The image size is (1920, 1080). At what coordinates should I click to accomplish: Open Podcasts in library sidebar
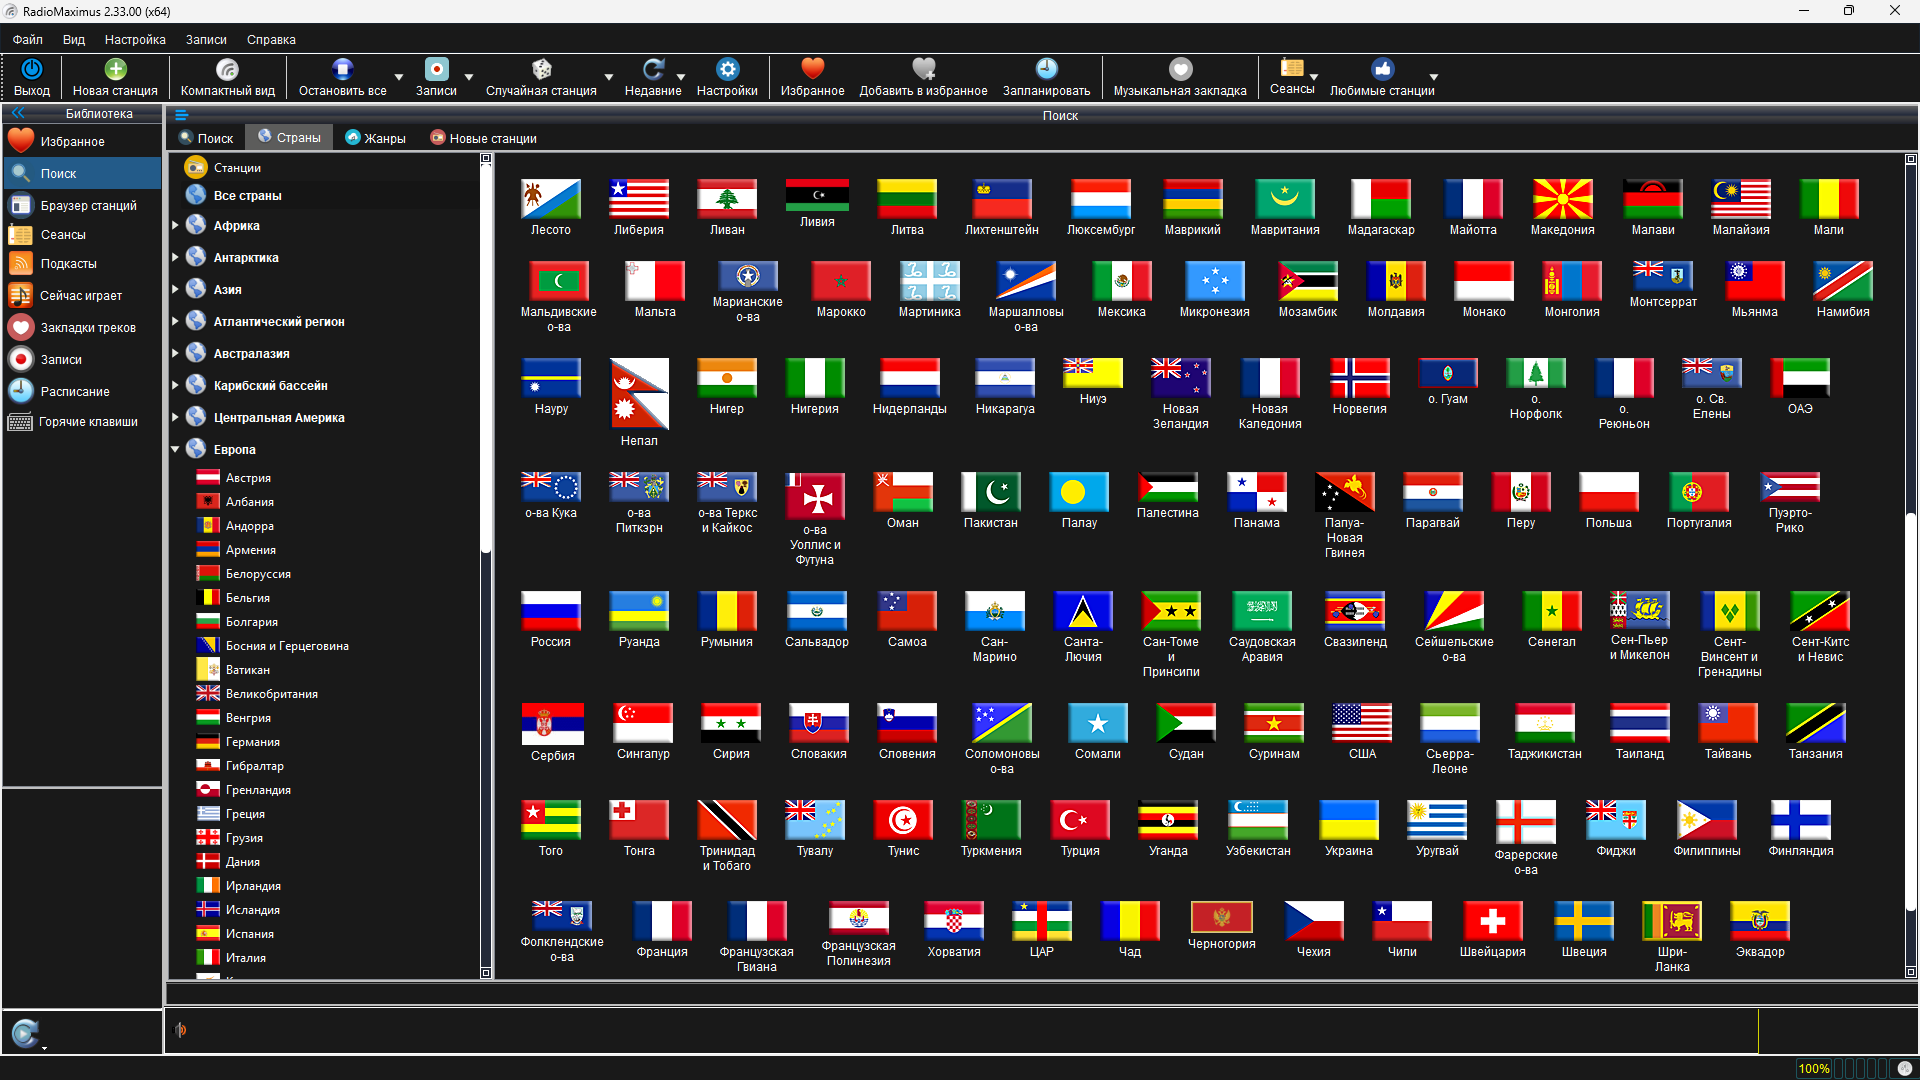click(68, 264)
